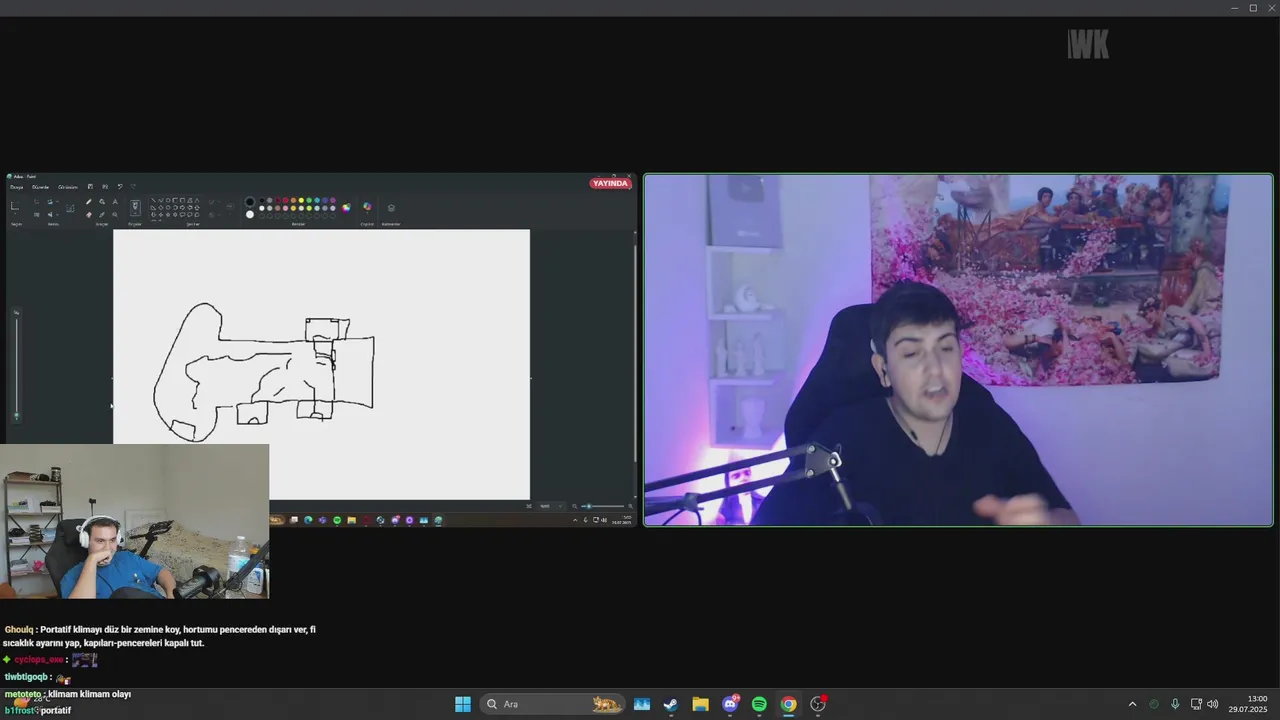Screen dimensions: 1280x720
Task: Open the Görünüm menu in Paint
Action: pos(68,187)
